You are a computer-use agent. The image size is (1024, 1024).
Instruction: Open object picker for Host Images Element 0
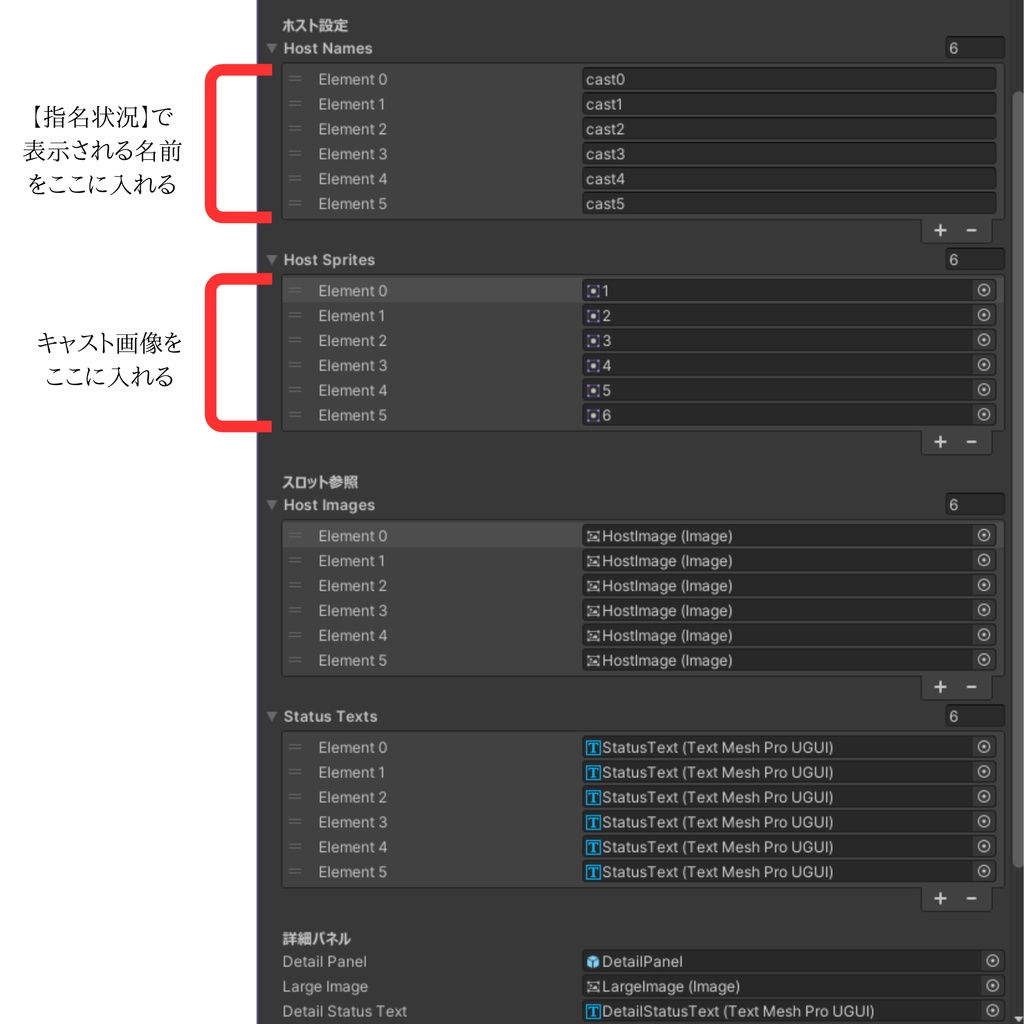[x=984, y=535]
